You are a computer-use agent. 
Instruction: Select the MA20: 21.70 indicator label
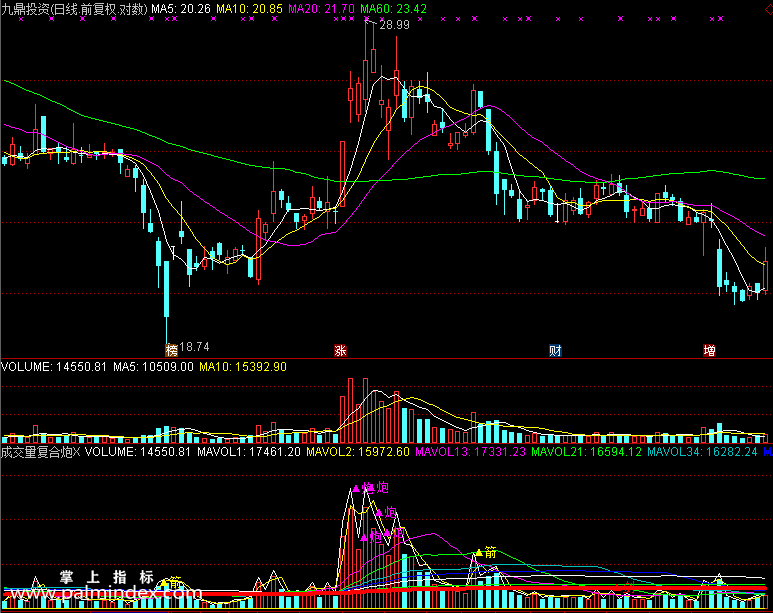[x=321, y=9]
